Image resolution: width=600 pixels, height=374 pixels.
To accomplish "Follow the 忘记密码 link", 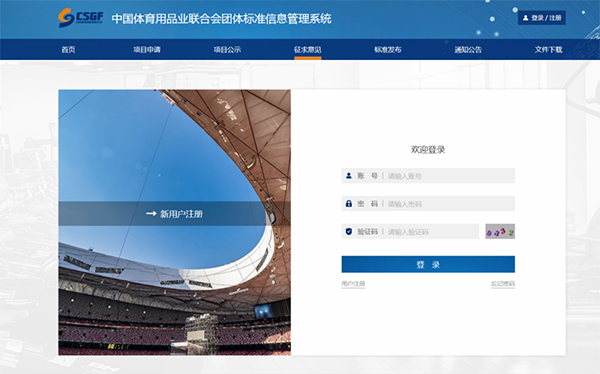I will tap(503, 284).
